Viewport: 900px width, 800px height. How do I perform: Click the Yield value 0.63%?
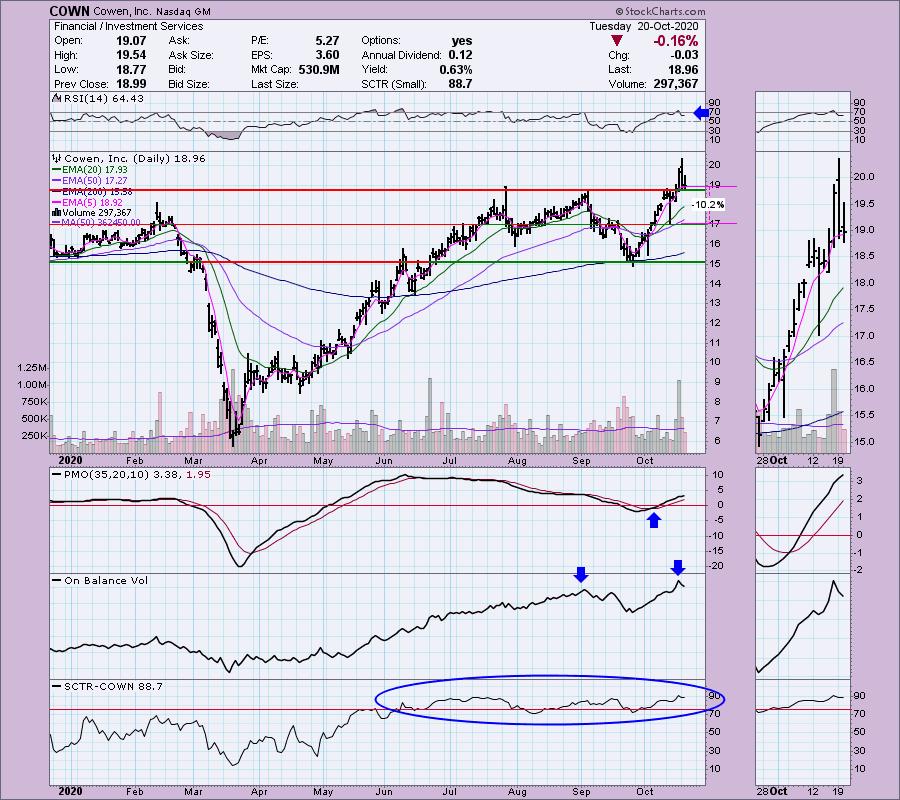point(456,69)
